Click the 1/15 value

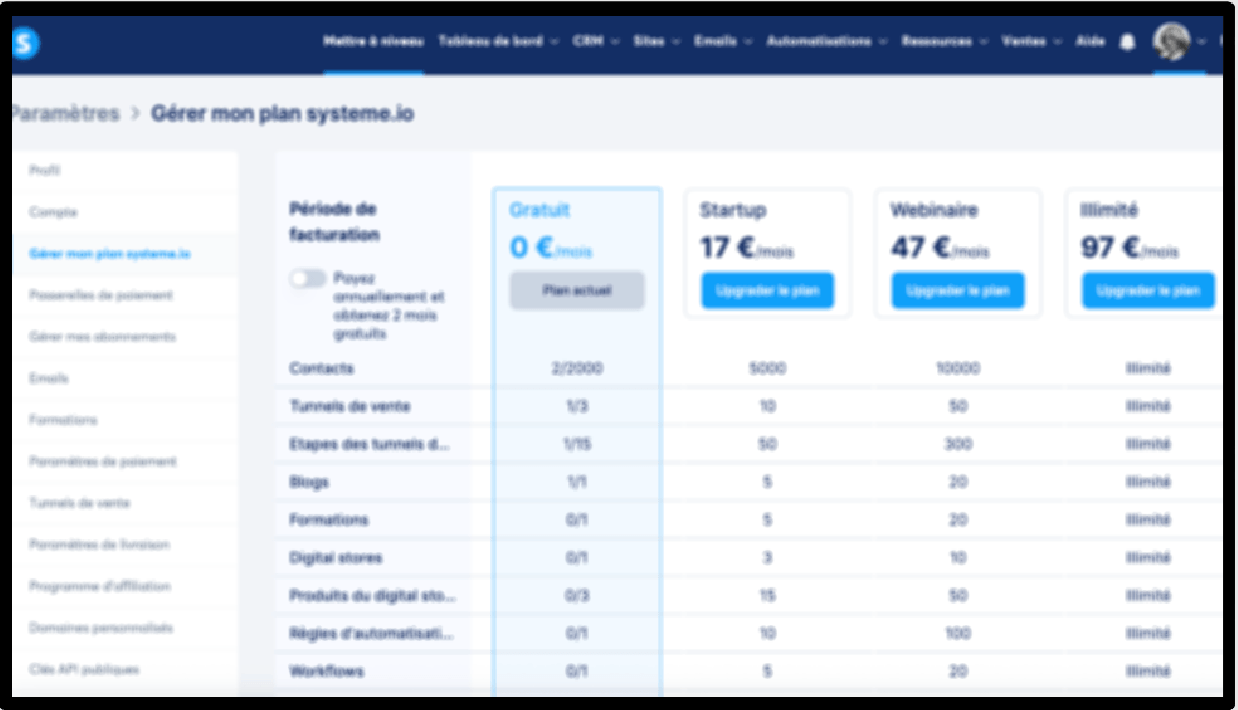point(577,444)
